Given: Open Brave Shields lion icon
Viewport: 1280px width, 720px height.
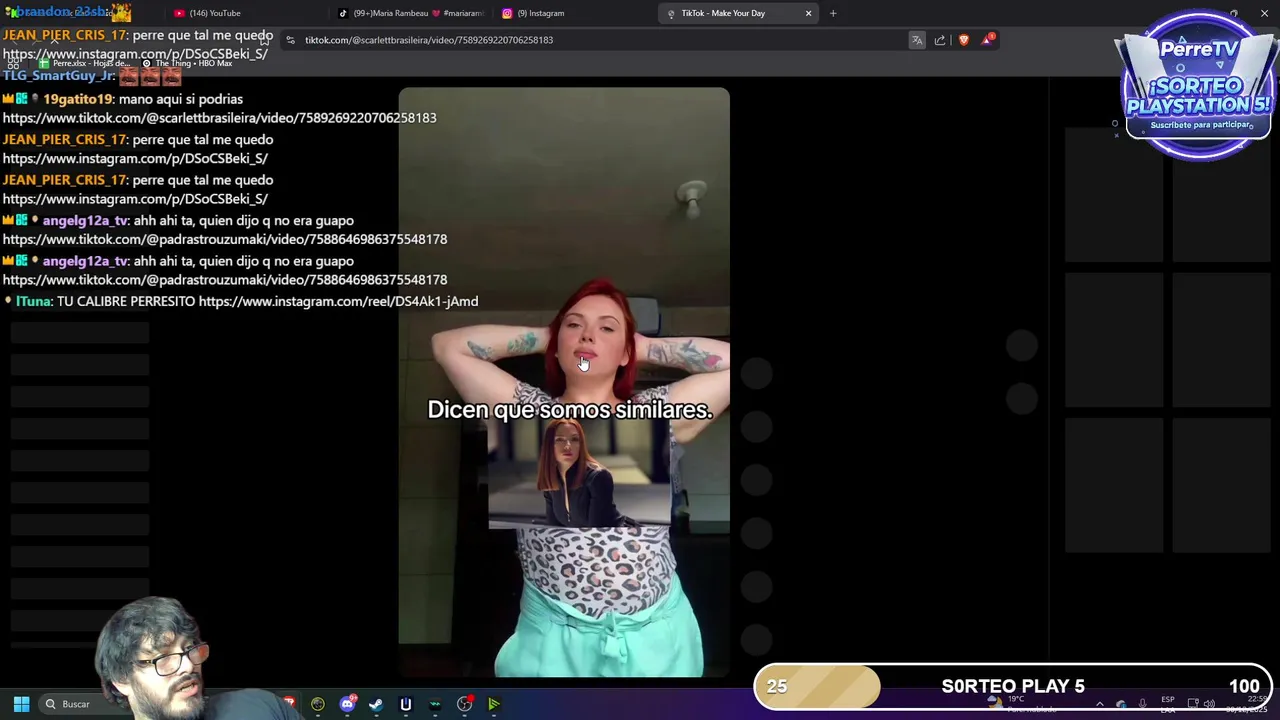Looking at the screenshot, I should 964,40.
